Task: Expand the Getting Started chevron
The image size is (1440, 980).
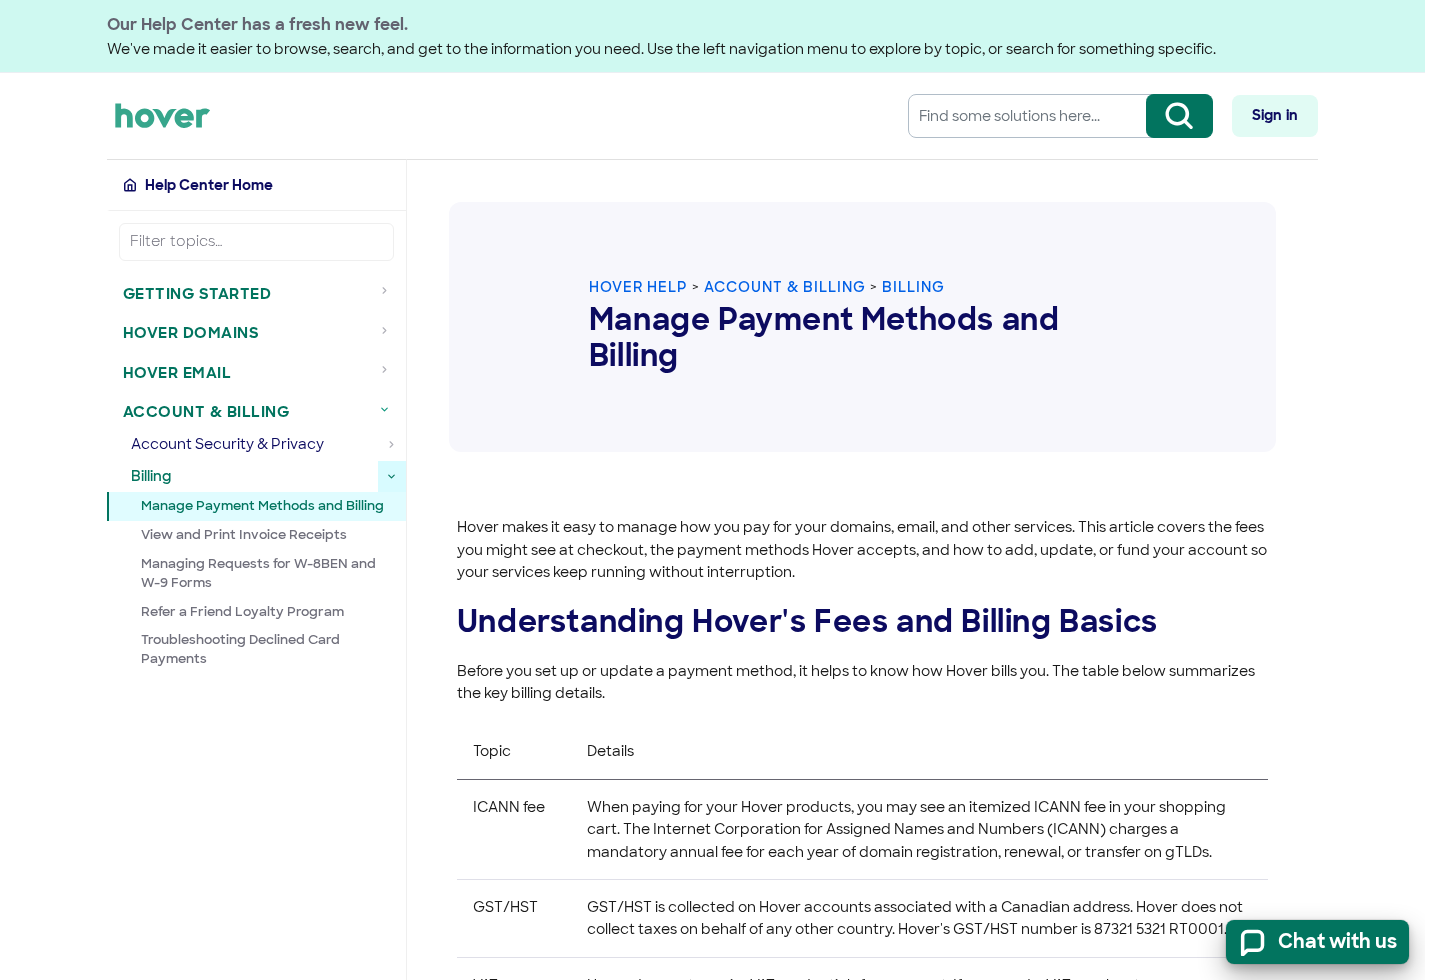Action: (x=384, y=291)
